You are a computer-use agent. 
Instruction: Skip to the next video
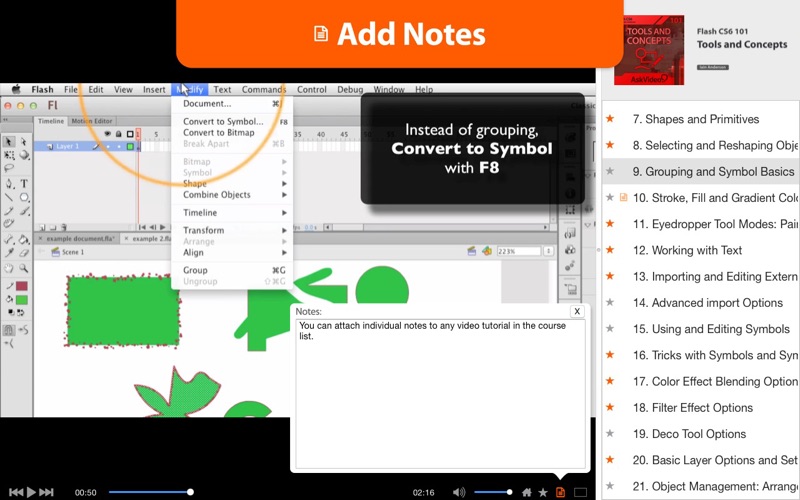pos(46,492)
